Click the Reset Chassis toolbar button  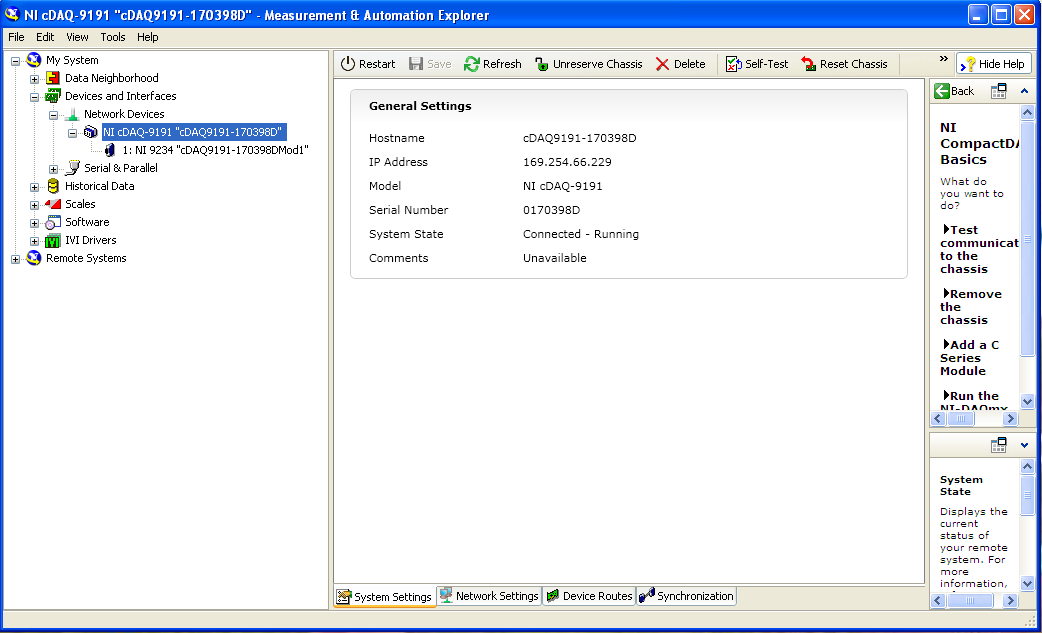845,64
